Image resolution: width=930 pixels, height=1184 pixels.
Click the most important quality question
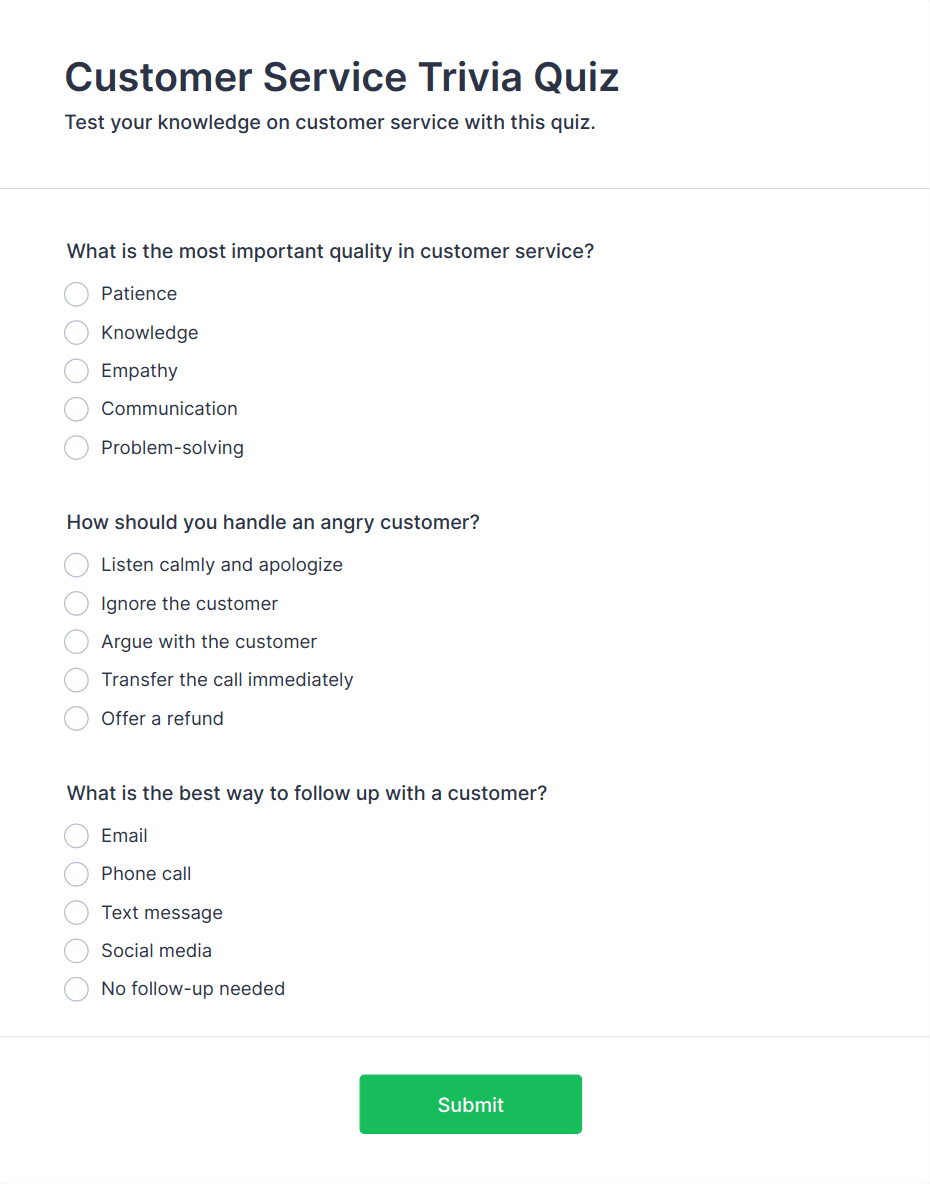(330, 251)
